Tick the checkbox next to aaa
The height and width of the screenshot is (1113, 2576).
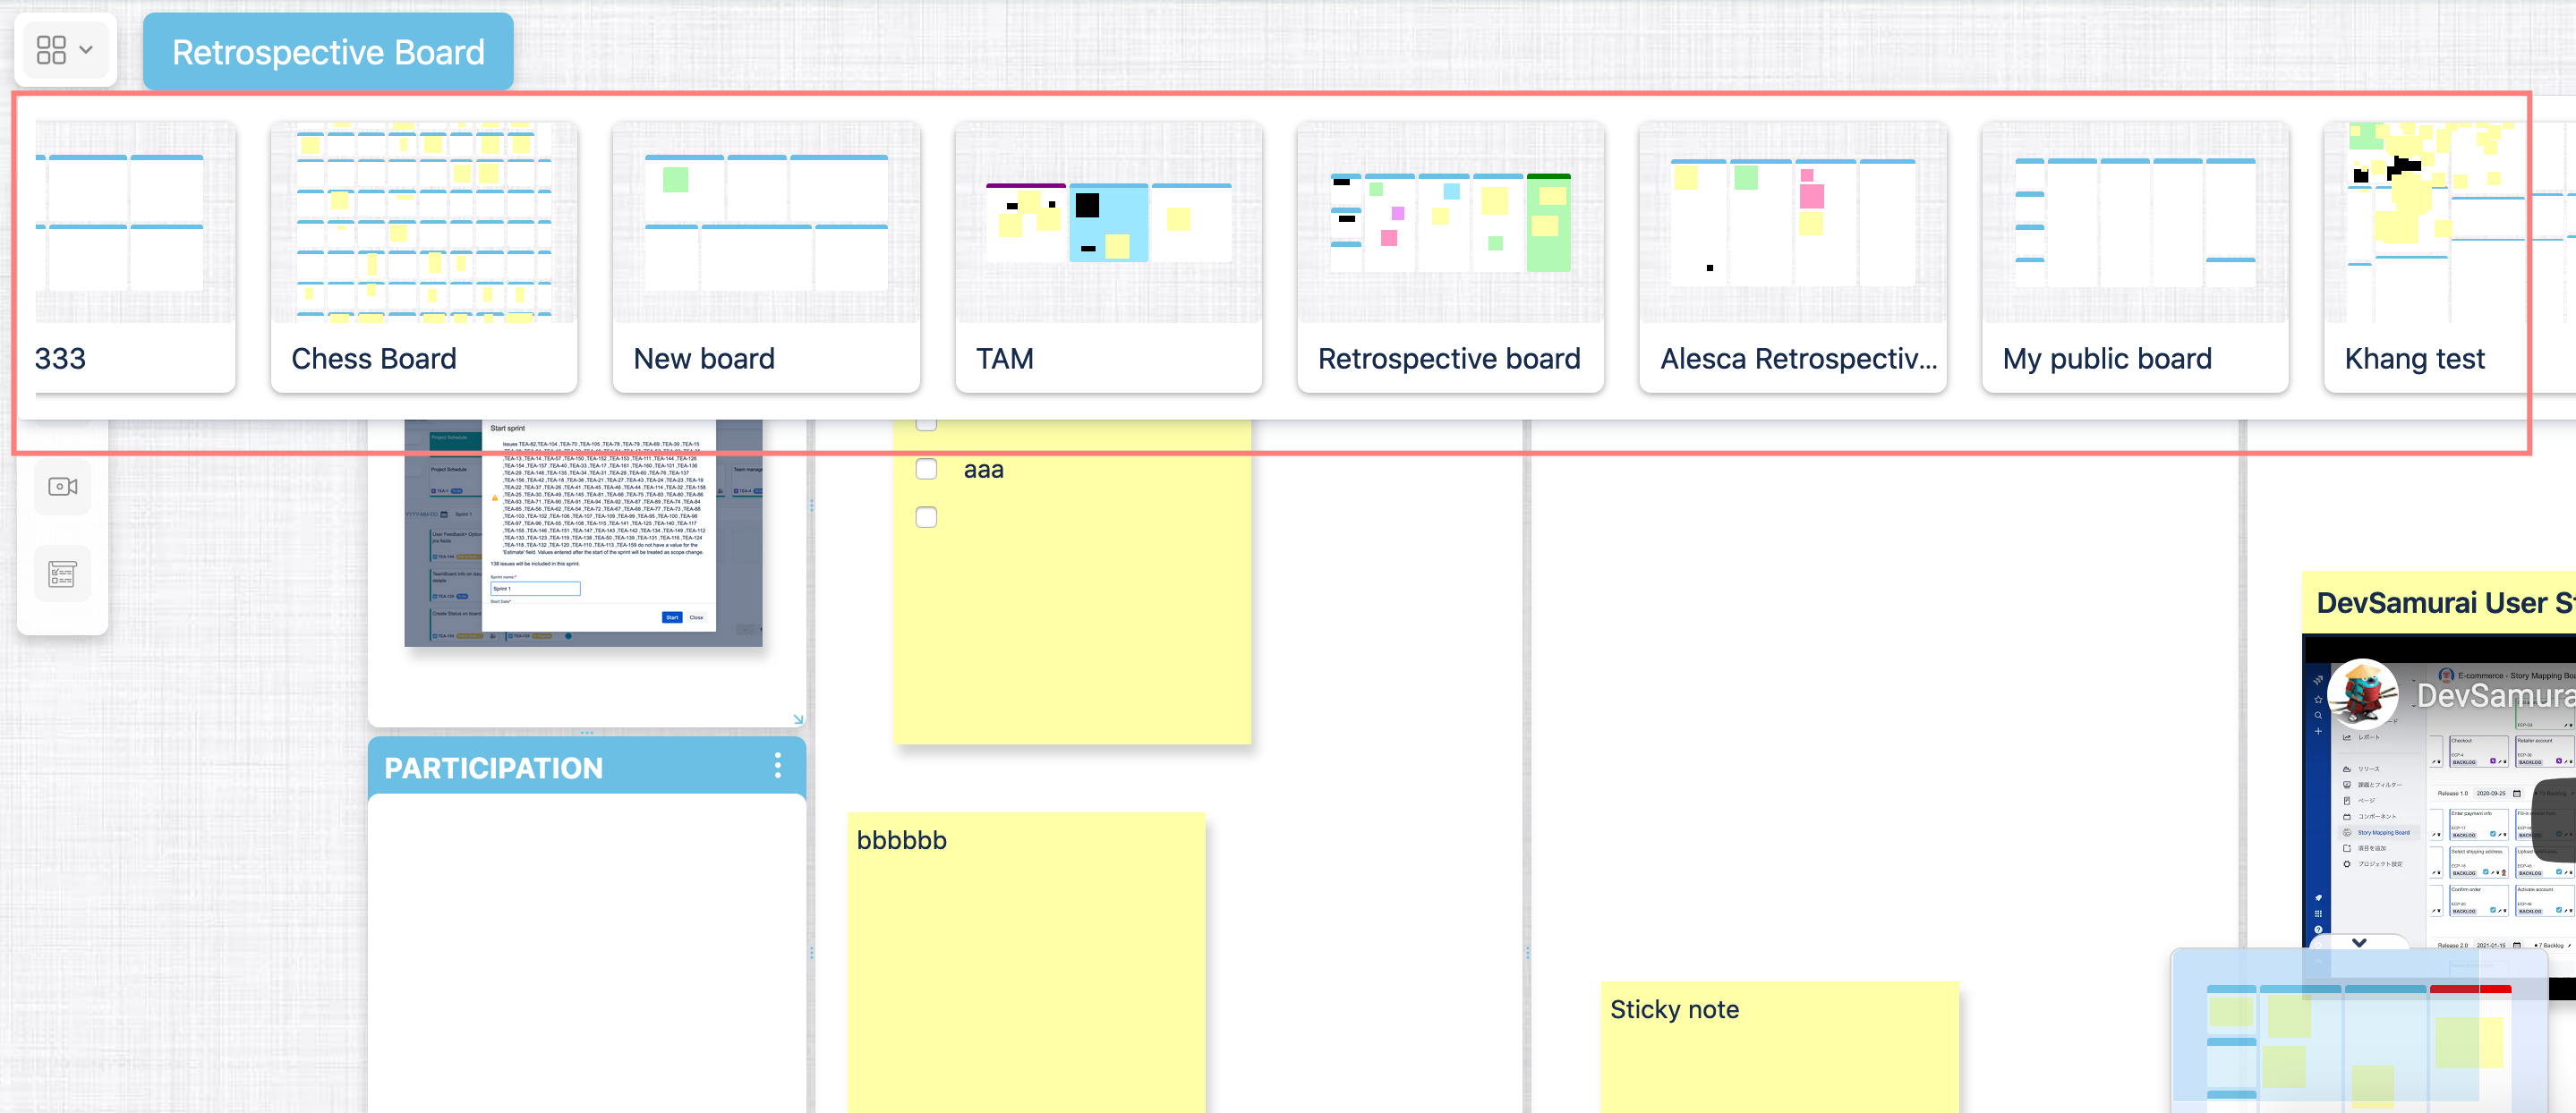(x=926, y=469)
